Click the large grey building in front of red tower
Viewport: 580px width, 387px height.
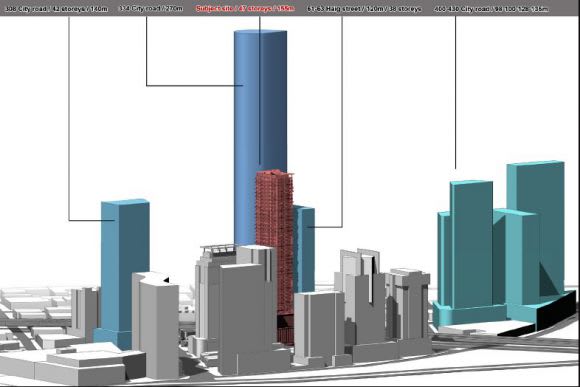click(x=246, y=318)
